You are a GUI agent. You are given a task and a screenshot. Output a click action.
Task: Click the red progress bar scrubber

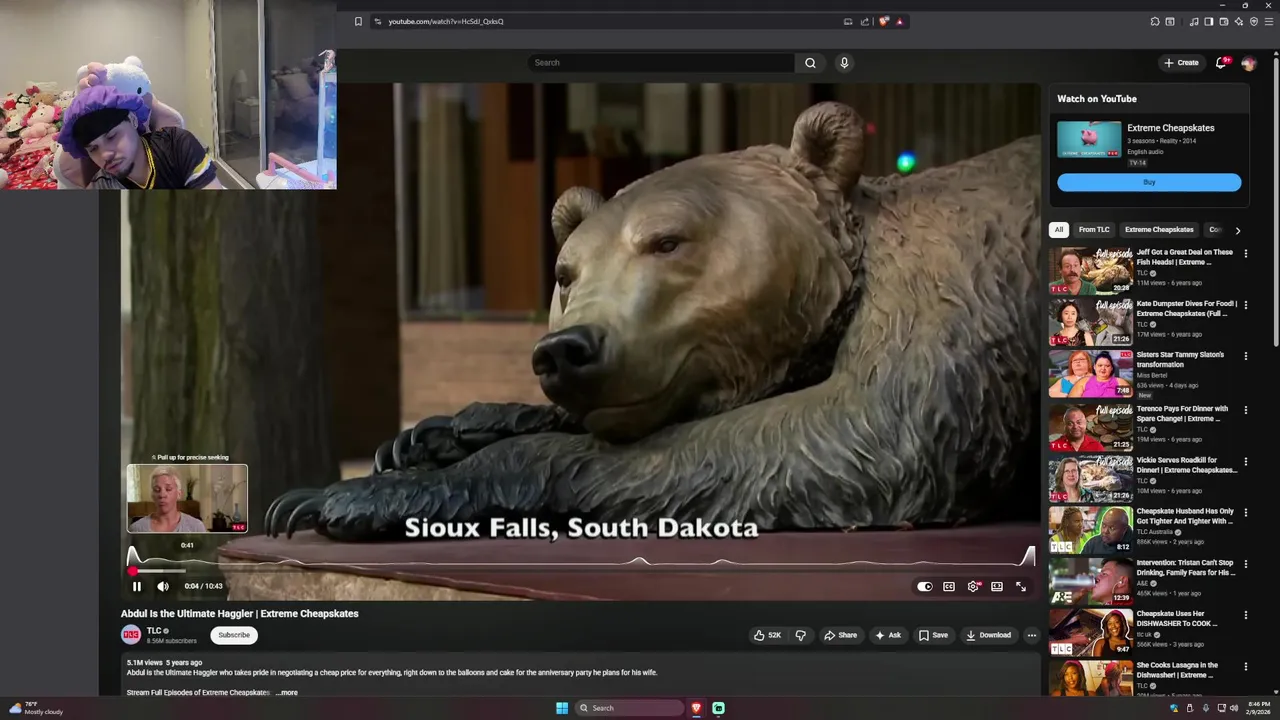(x=132, y=571)
